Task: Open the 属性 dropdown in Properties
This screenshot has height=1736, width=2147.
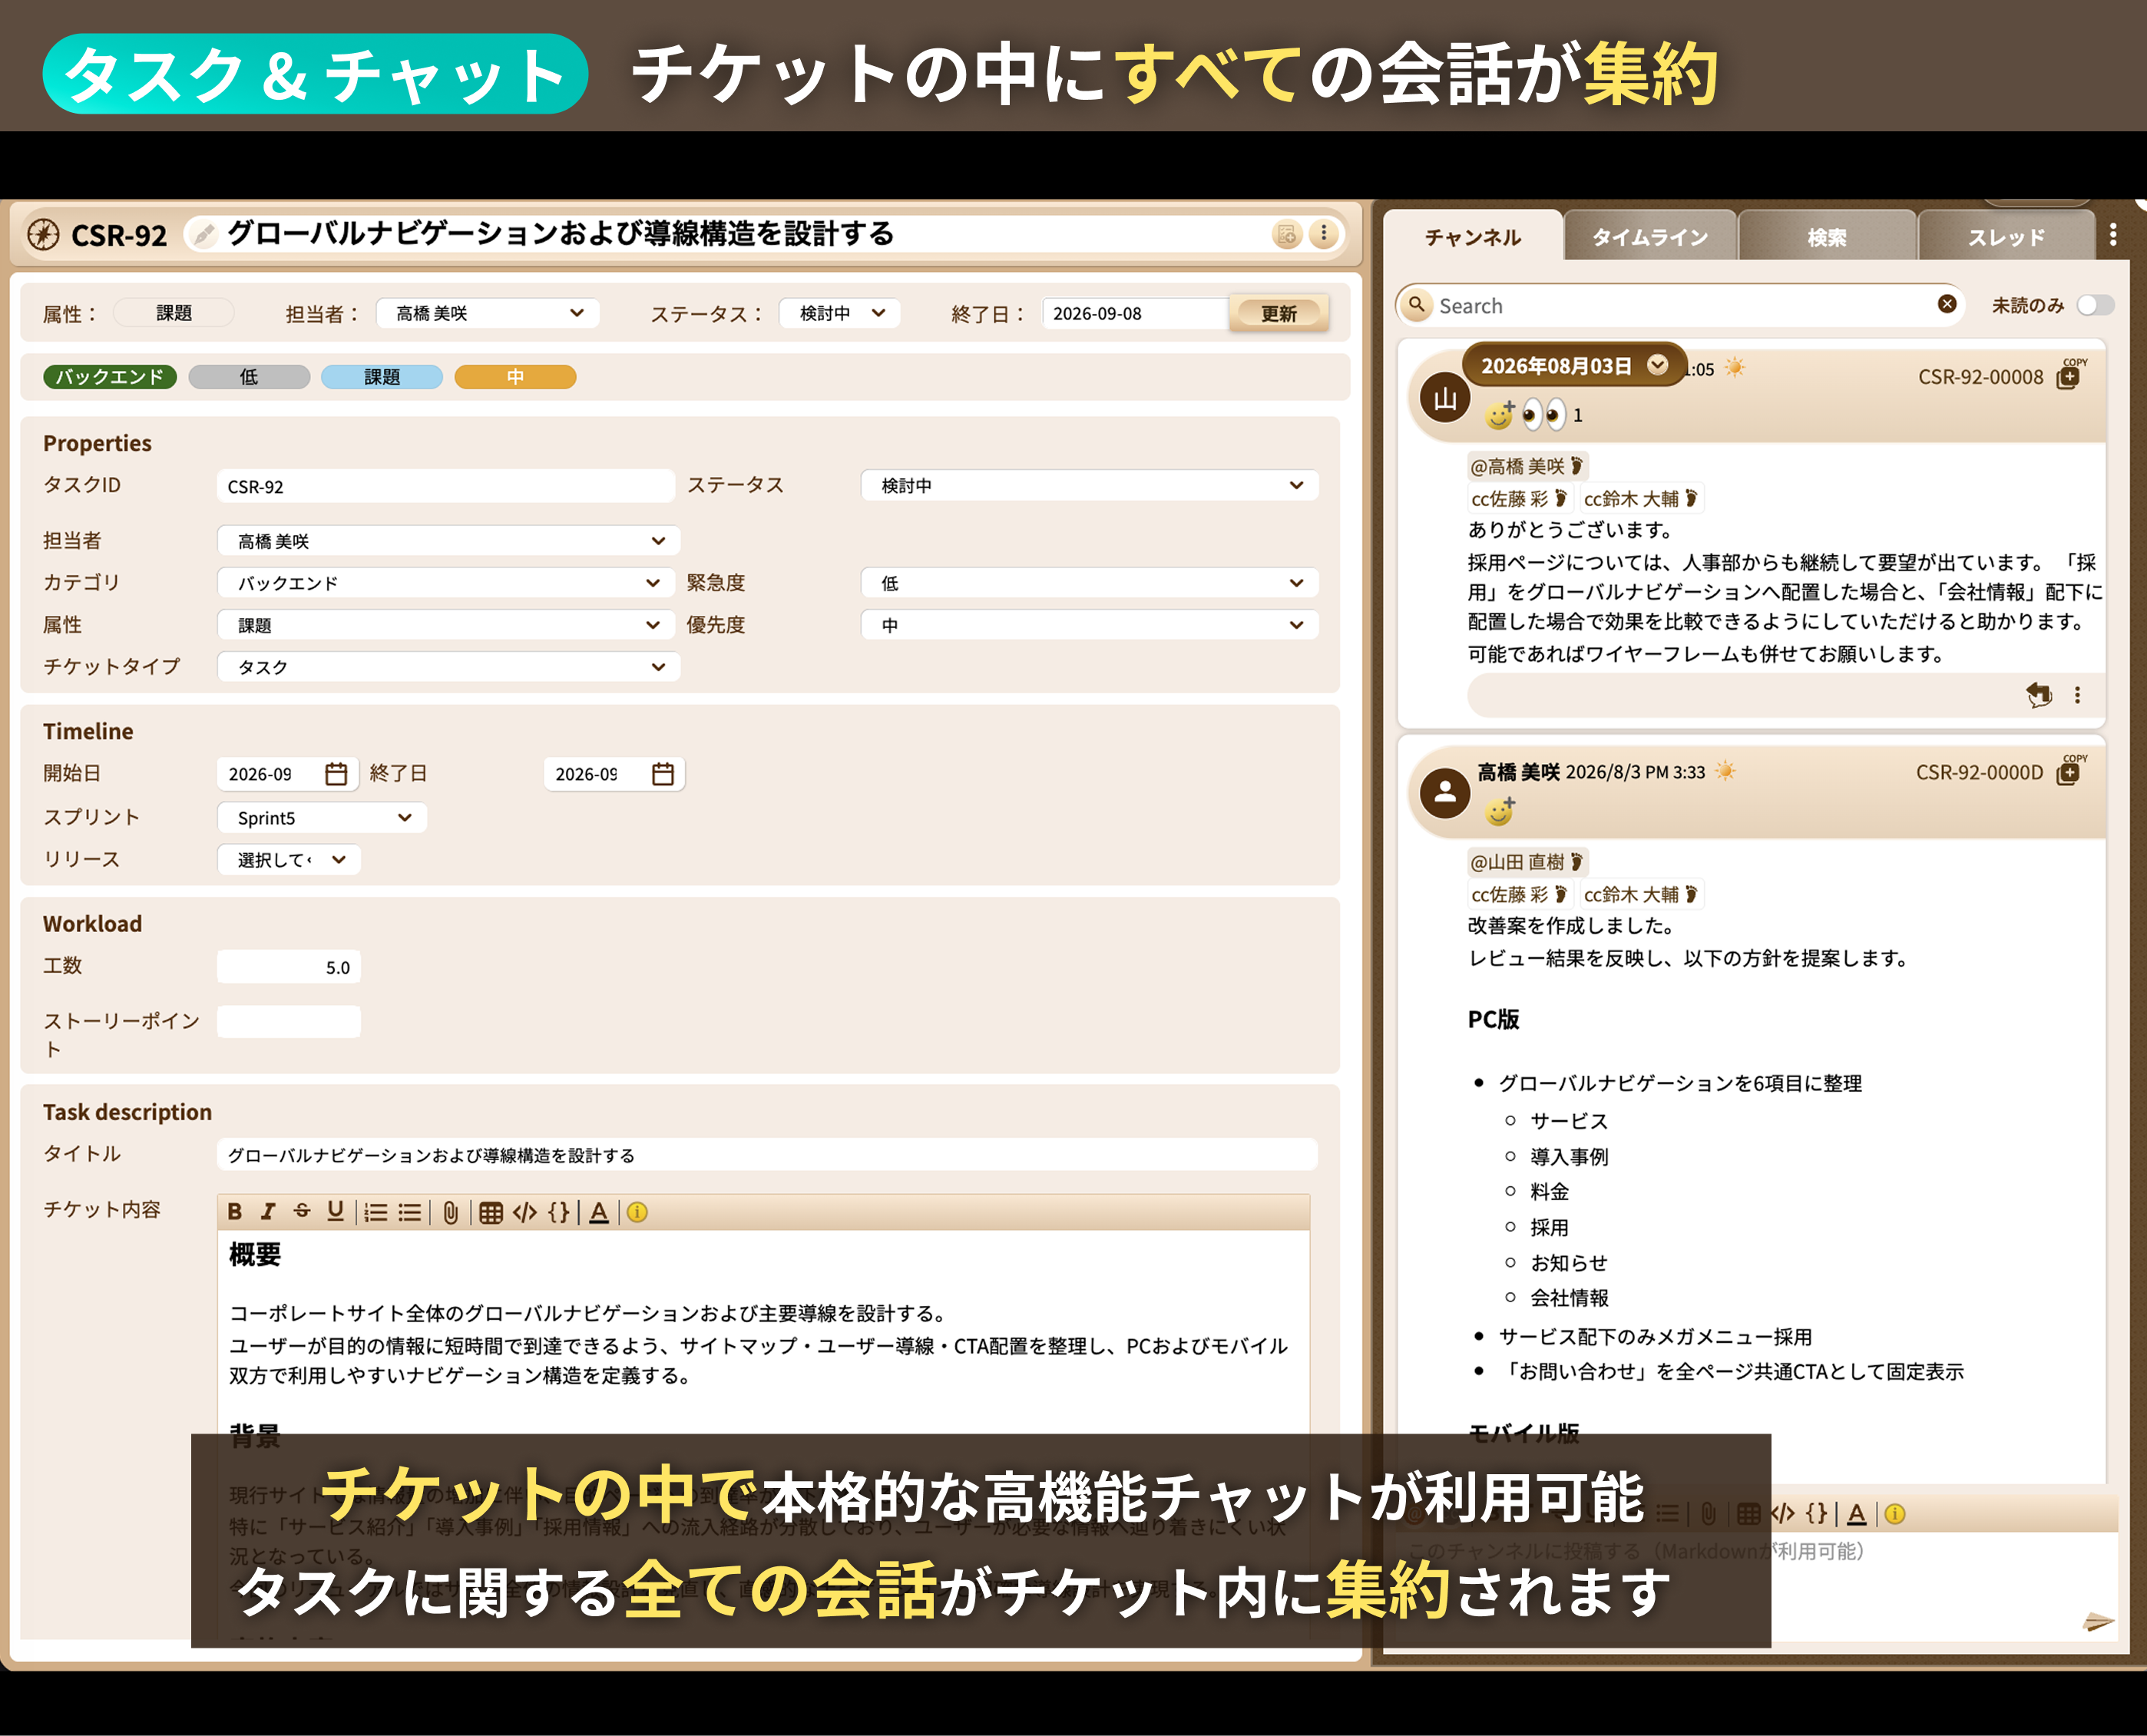Action: (x=445, y=625)
